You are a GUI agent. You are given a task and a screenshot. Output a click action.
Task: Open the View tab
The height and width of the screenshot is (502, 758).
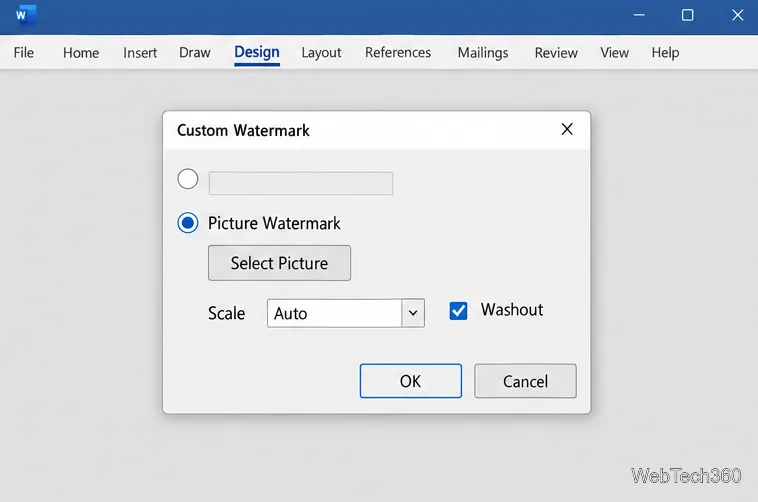click(x=614, y=52)
